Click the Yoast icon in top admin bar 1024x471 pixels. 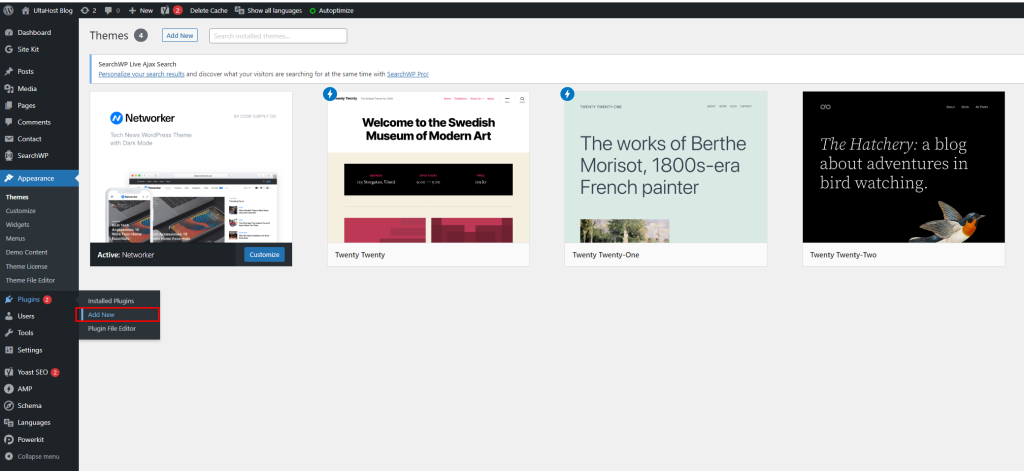[165, 9]
